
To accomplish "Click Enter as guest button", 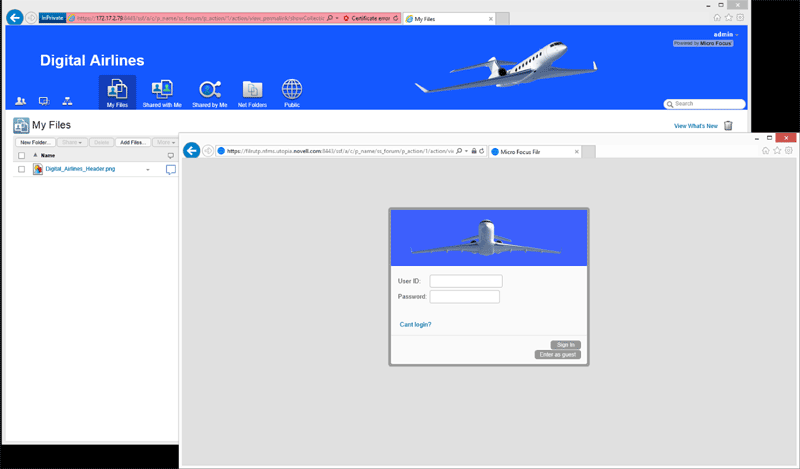I will (x=558, y=355).
